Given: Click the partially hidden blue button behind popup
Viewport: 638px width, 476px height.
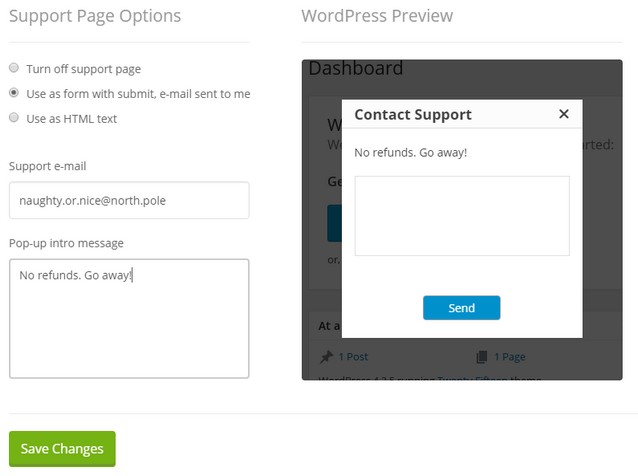Looking at the screenshot, I should coord(334,223).
